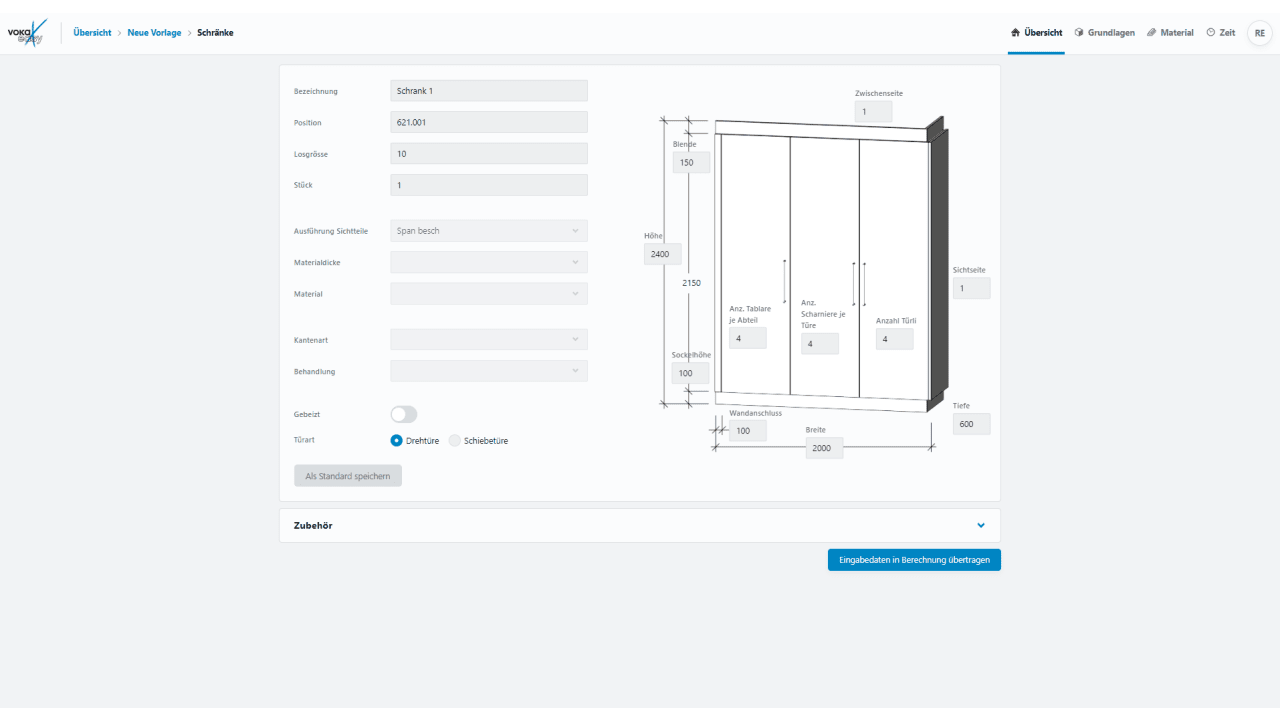Viewport: 1280px width, 720px height.
Task: Open the Zeit tab
Action: [1220, 33]
